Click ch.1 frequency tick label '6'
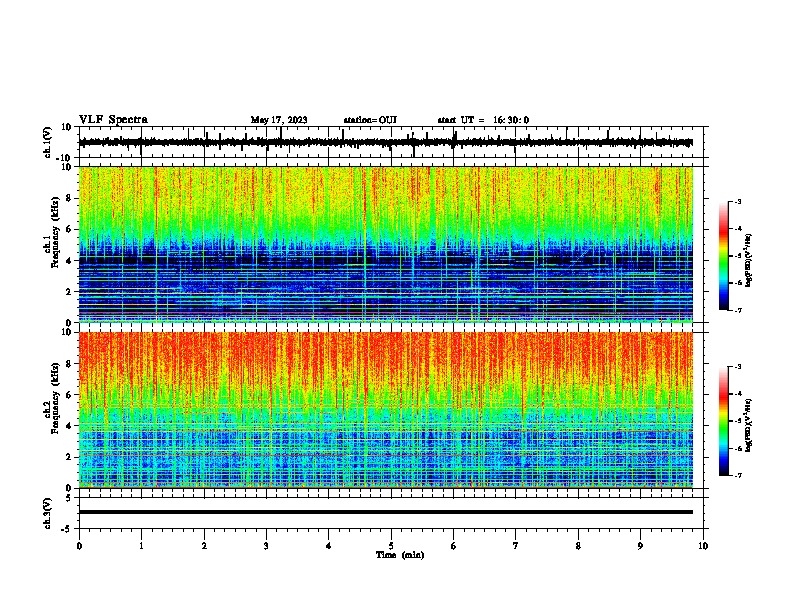 [71, 229]
